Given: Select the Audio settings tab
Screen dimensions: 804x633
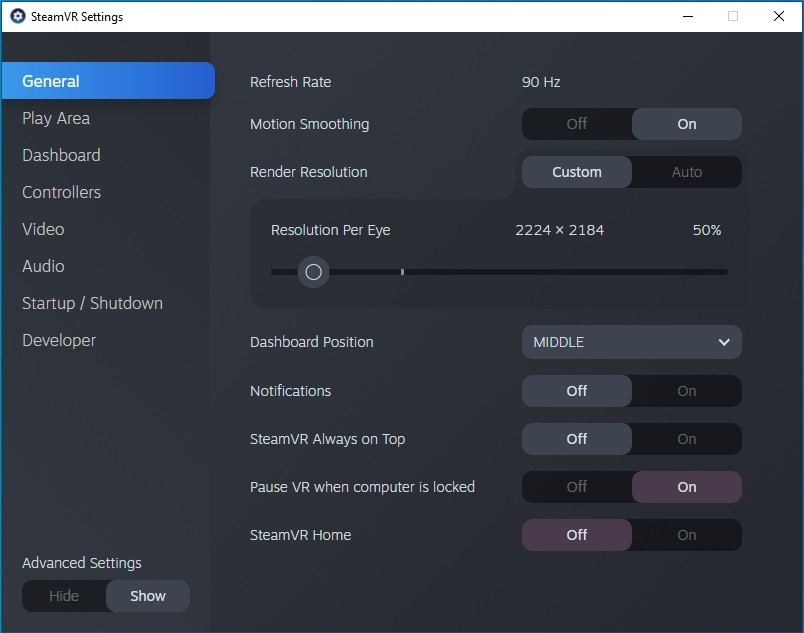Looking at the screenshot, I should tap(43, 266).
